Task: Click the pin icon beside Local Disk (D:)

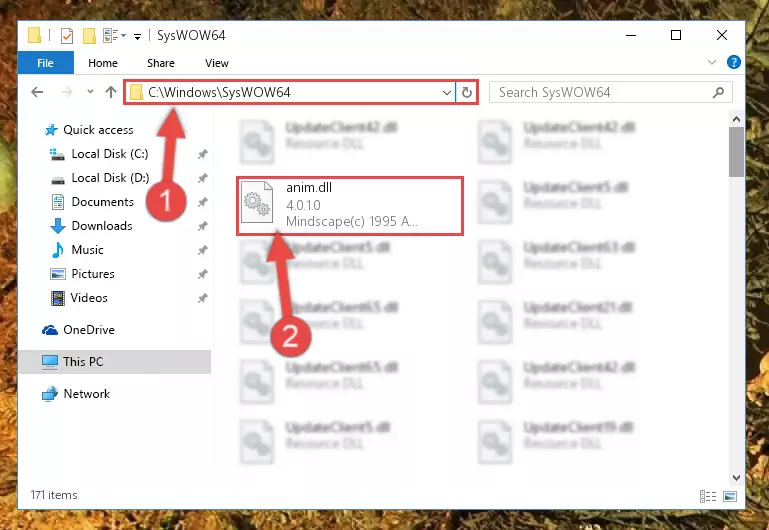Action: click(203, 178)
